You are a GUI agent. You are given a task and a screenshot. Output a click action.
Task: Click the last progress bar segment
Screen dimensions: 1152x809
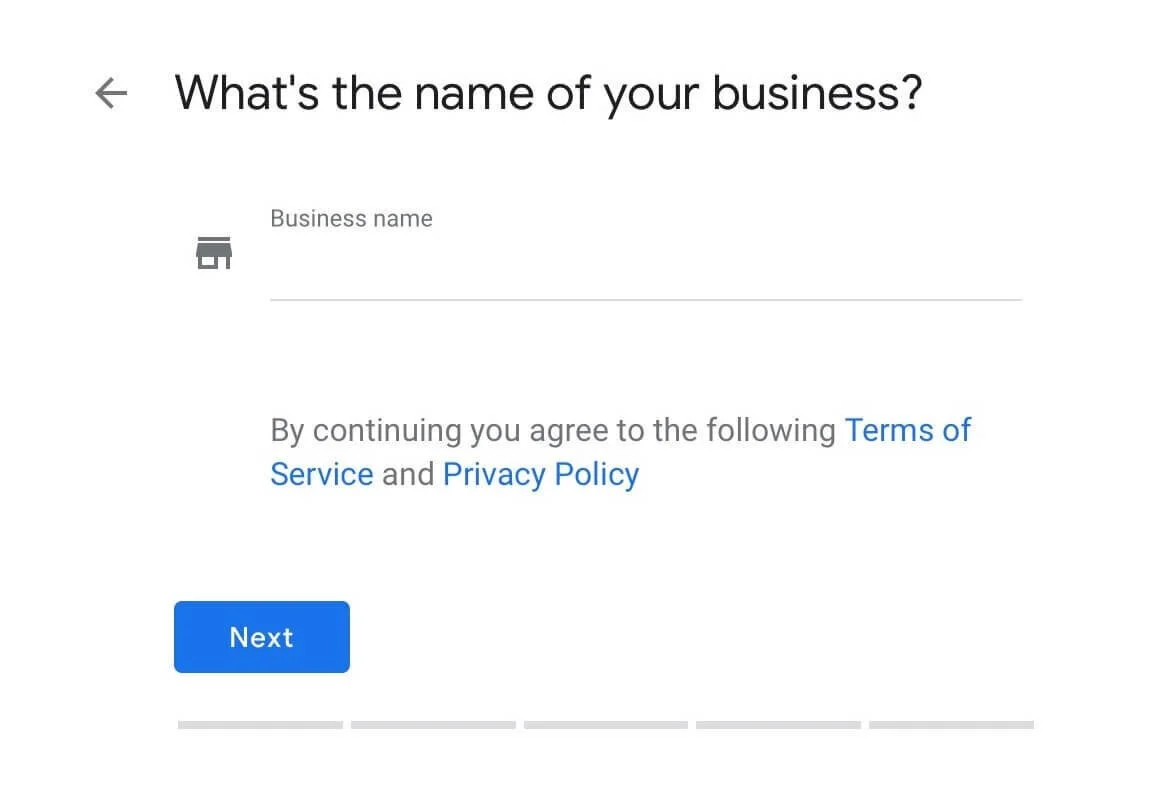point(951,725)
